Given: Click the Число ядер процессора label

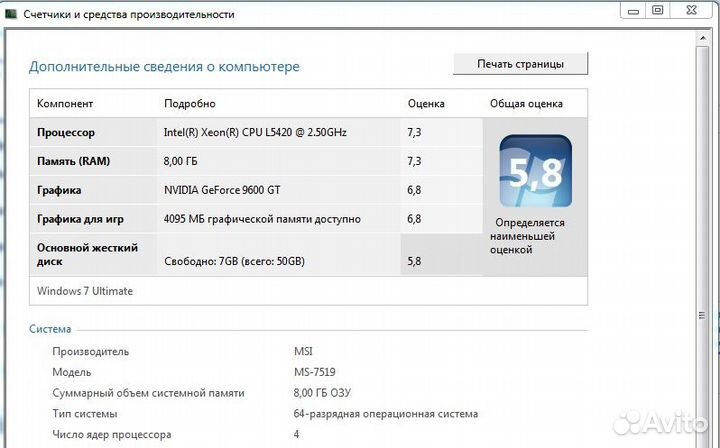Looking at the screenshot, I should [112, 434].
